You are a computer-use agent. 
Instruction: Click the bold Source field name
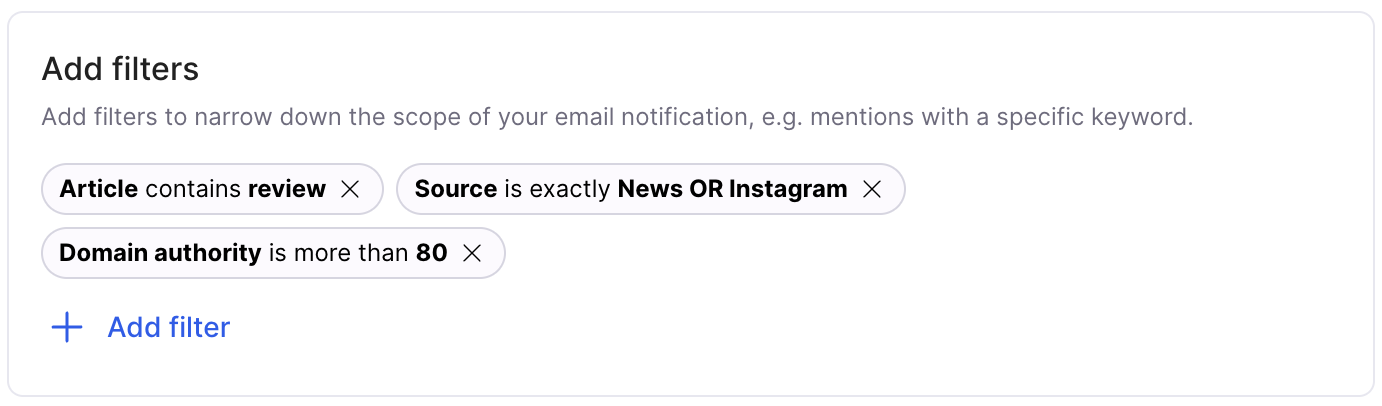pos(455,189)
